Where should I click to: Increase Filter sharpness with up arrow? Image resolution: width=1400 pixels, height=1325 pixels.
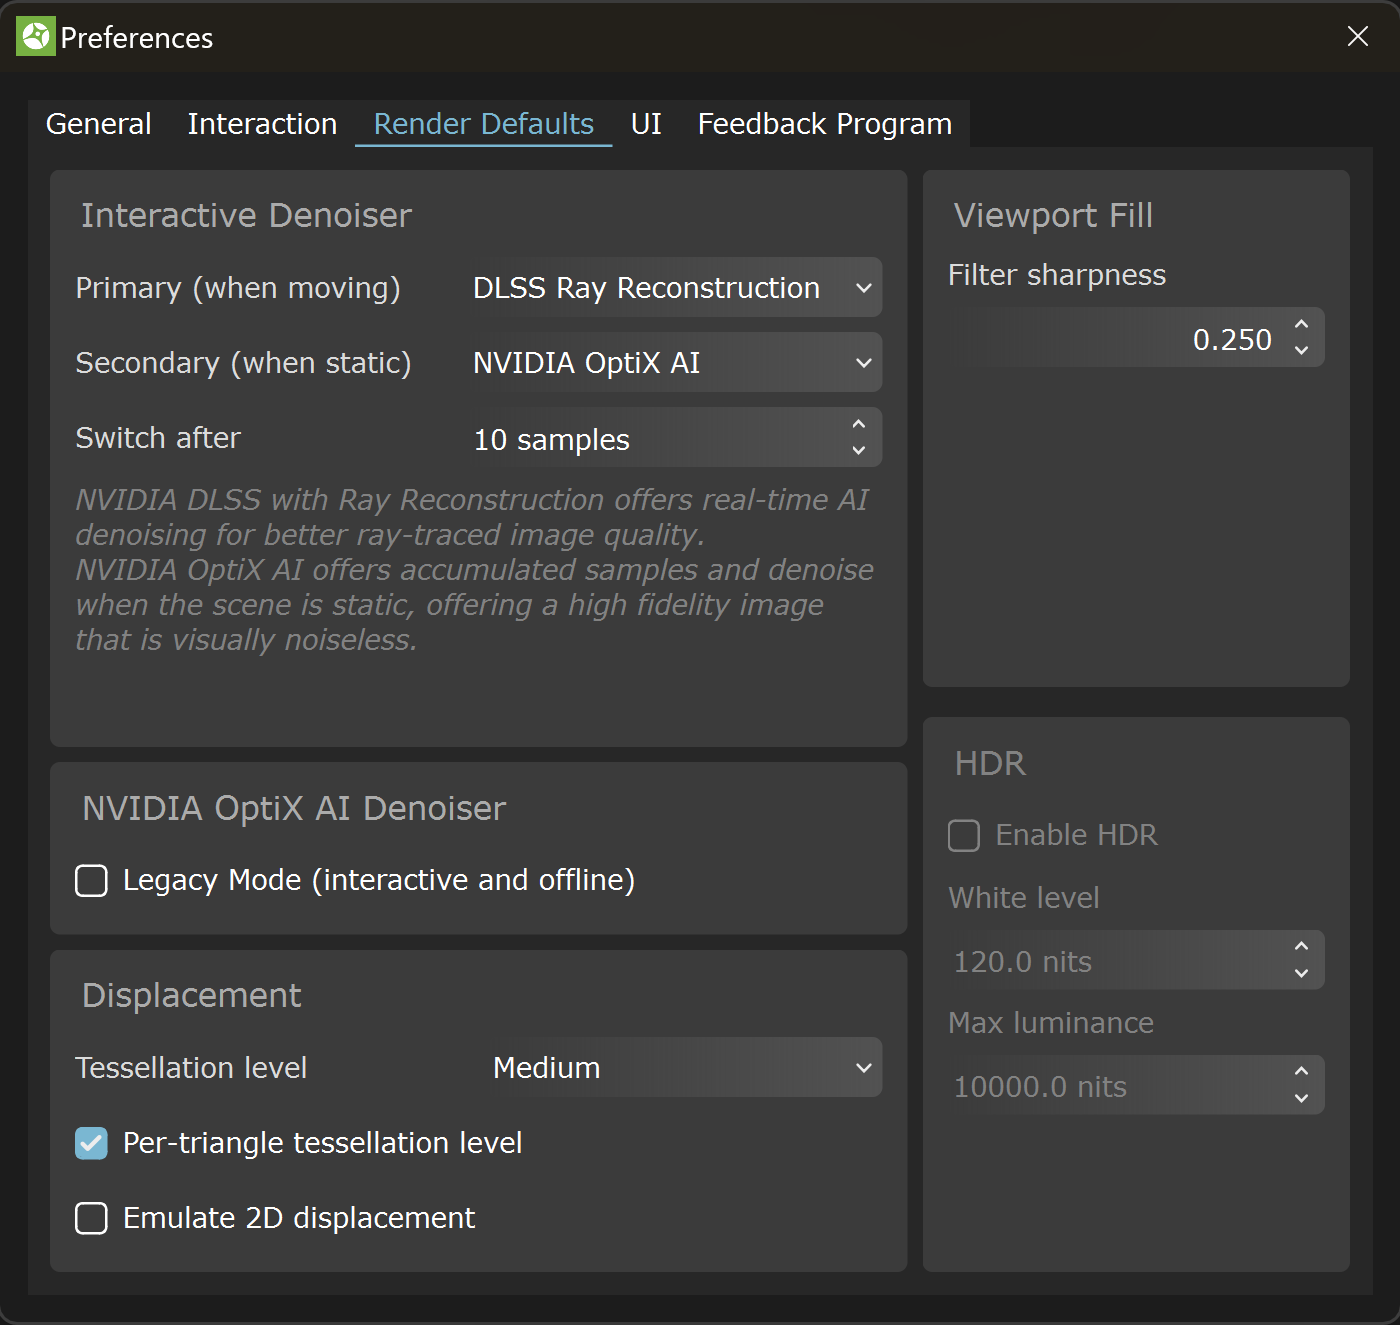(x=1301, y=325)
